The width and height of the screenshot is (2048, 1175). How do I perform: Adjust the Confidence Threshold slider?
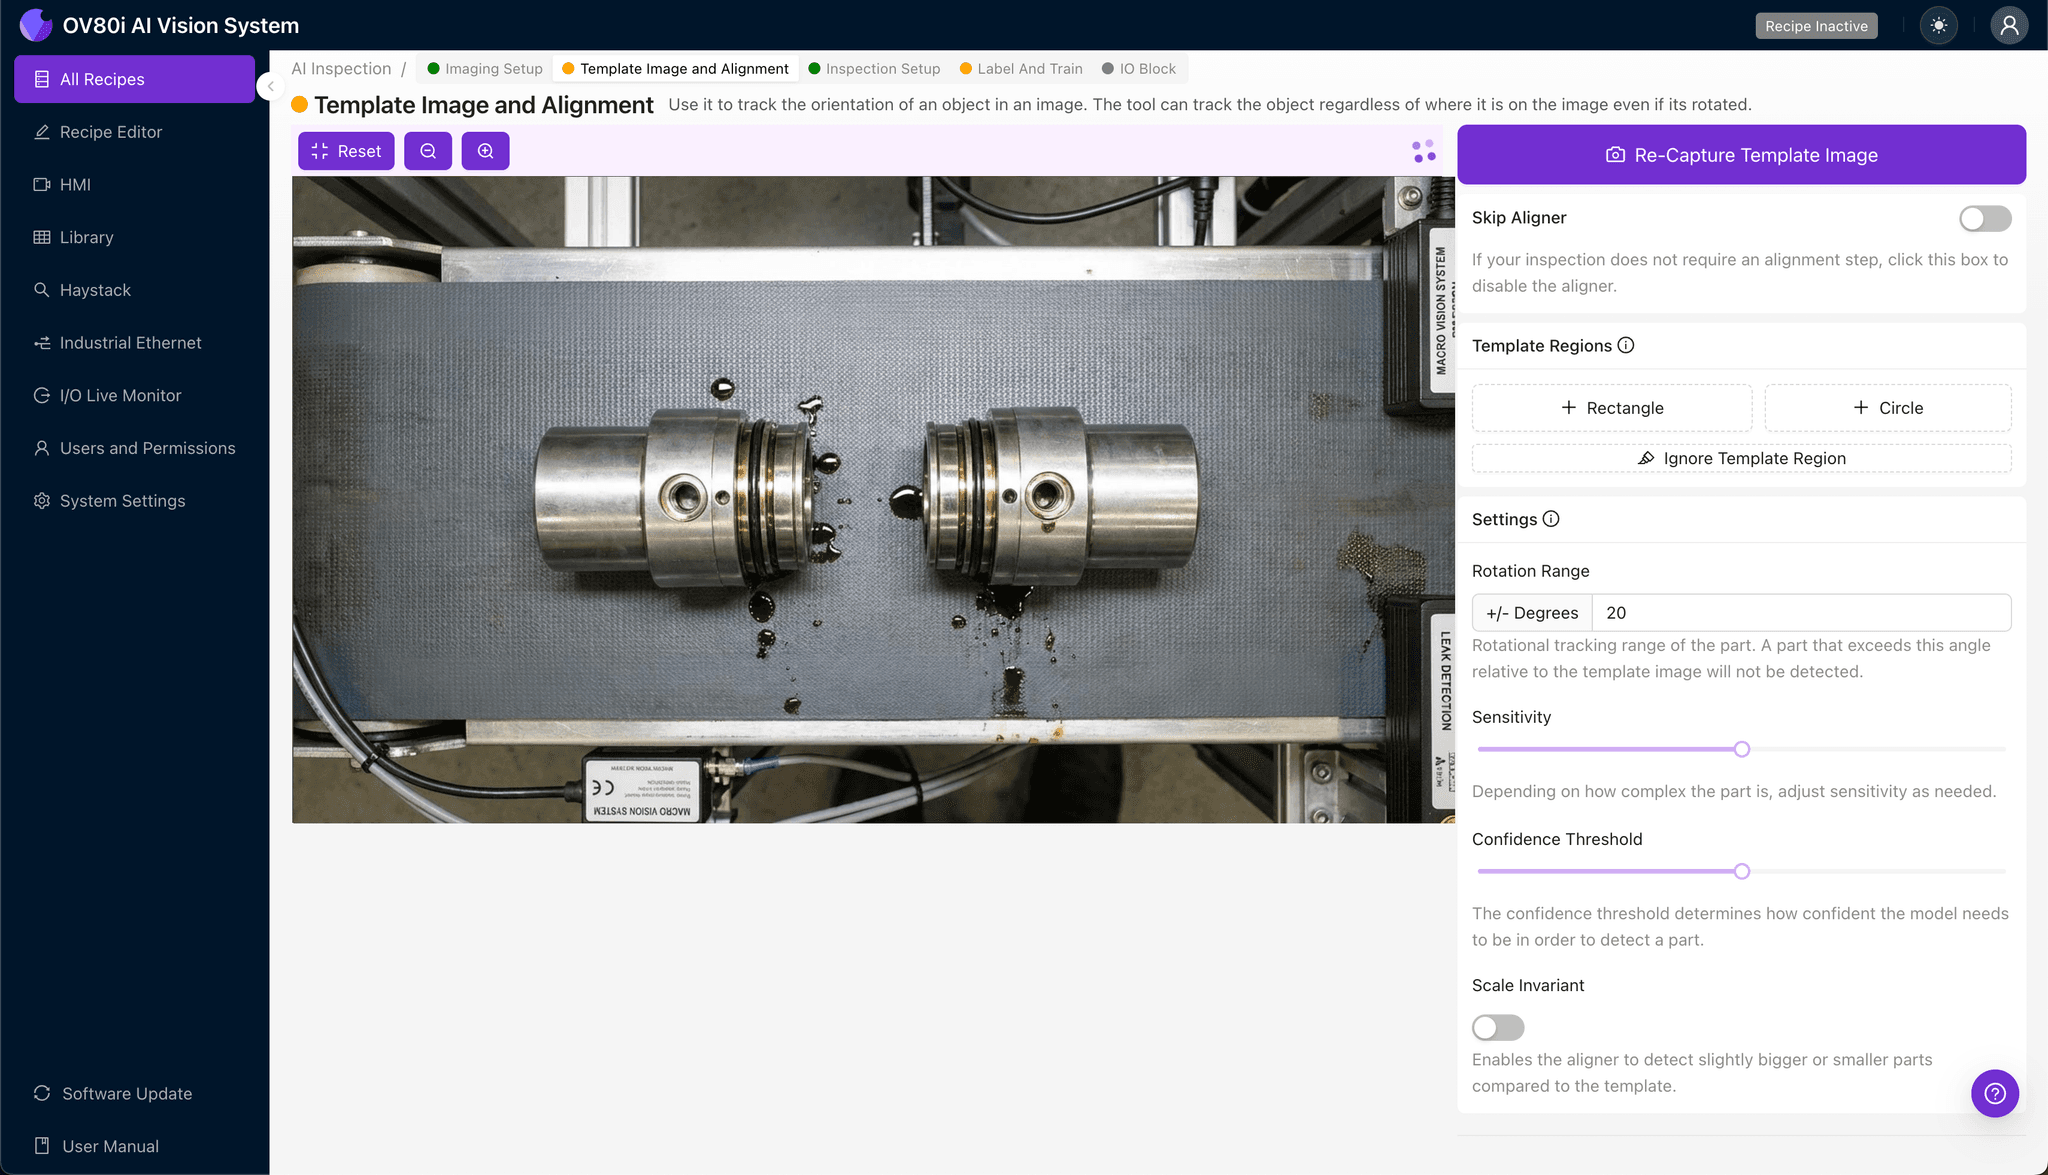click(1740, 871)
